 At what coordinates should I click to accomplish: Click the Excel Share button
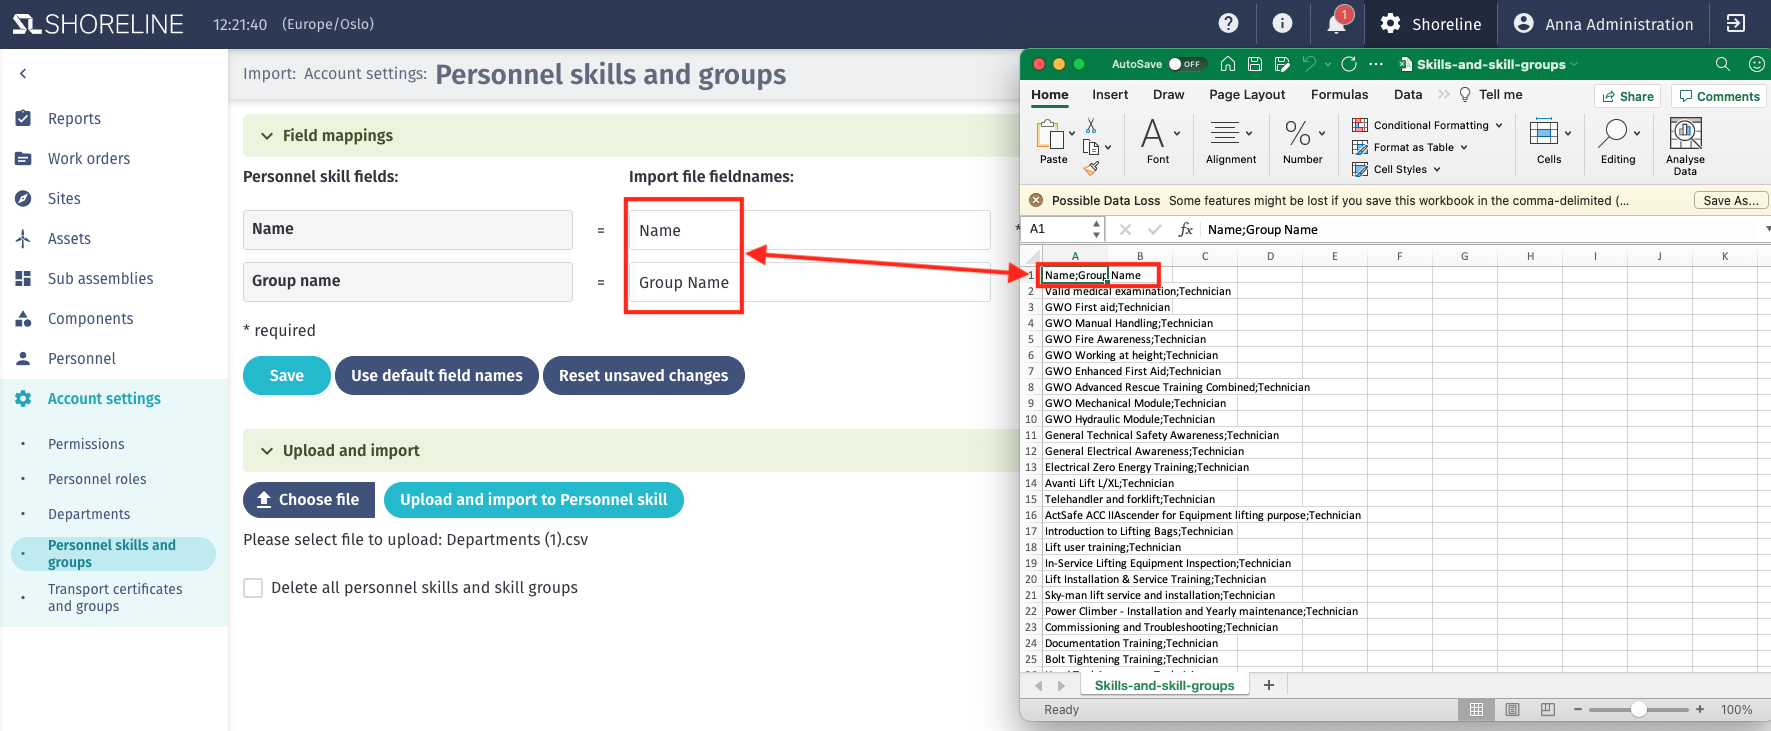1627,96
